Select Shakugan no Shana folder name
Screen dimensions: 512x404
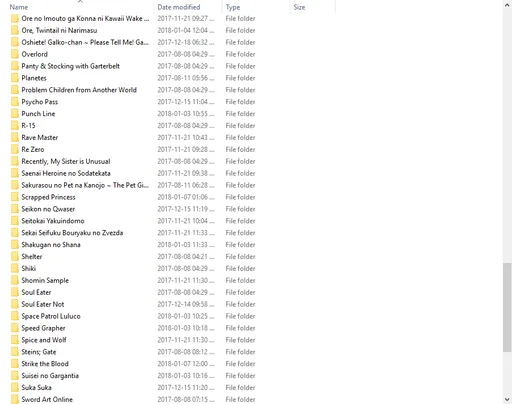pyautogui.click(x=51, y=245)
